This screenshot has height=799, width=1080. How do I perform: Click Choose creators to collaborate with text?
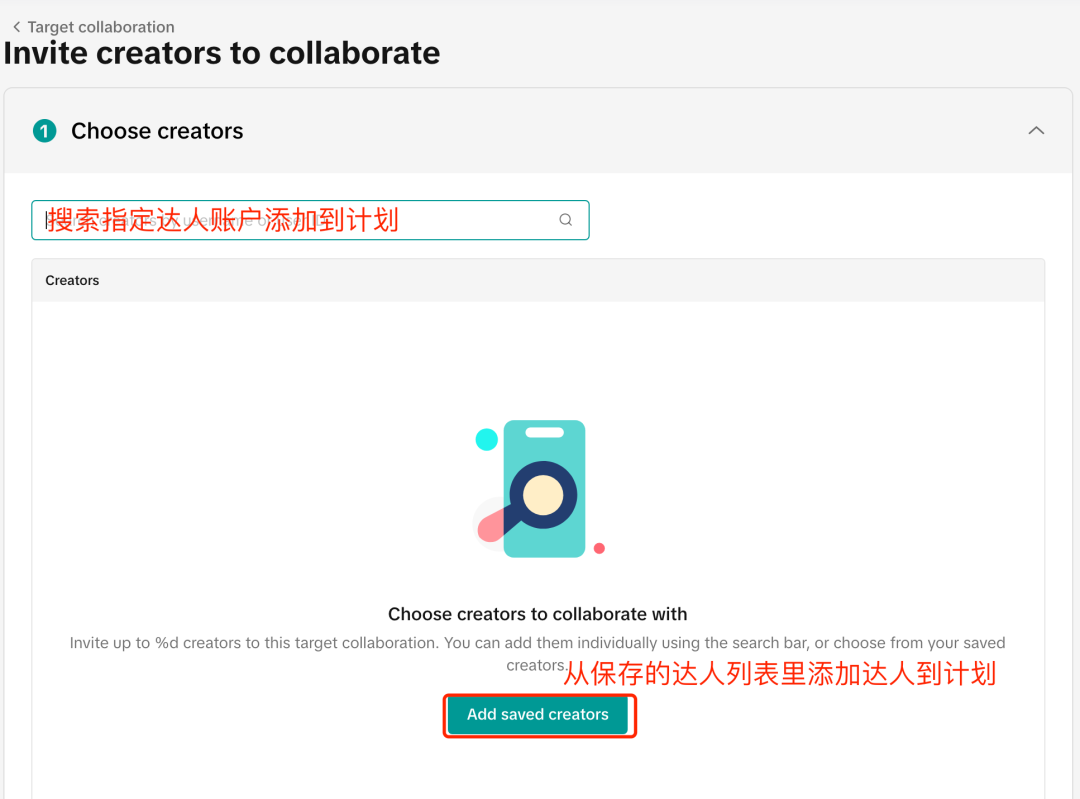(537, 614)
